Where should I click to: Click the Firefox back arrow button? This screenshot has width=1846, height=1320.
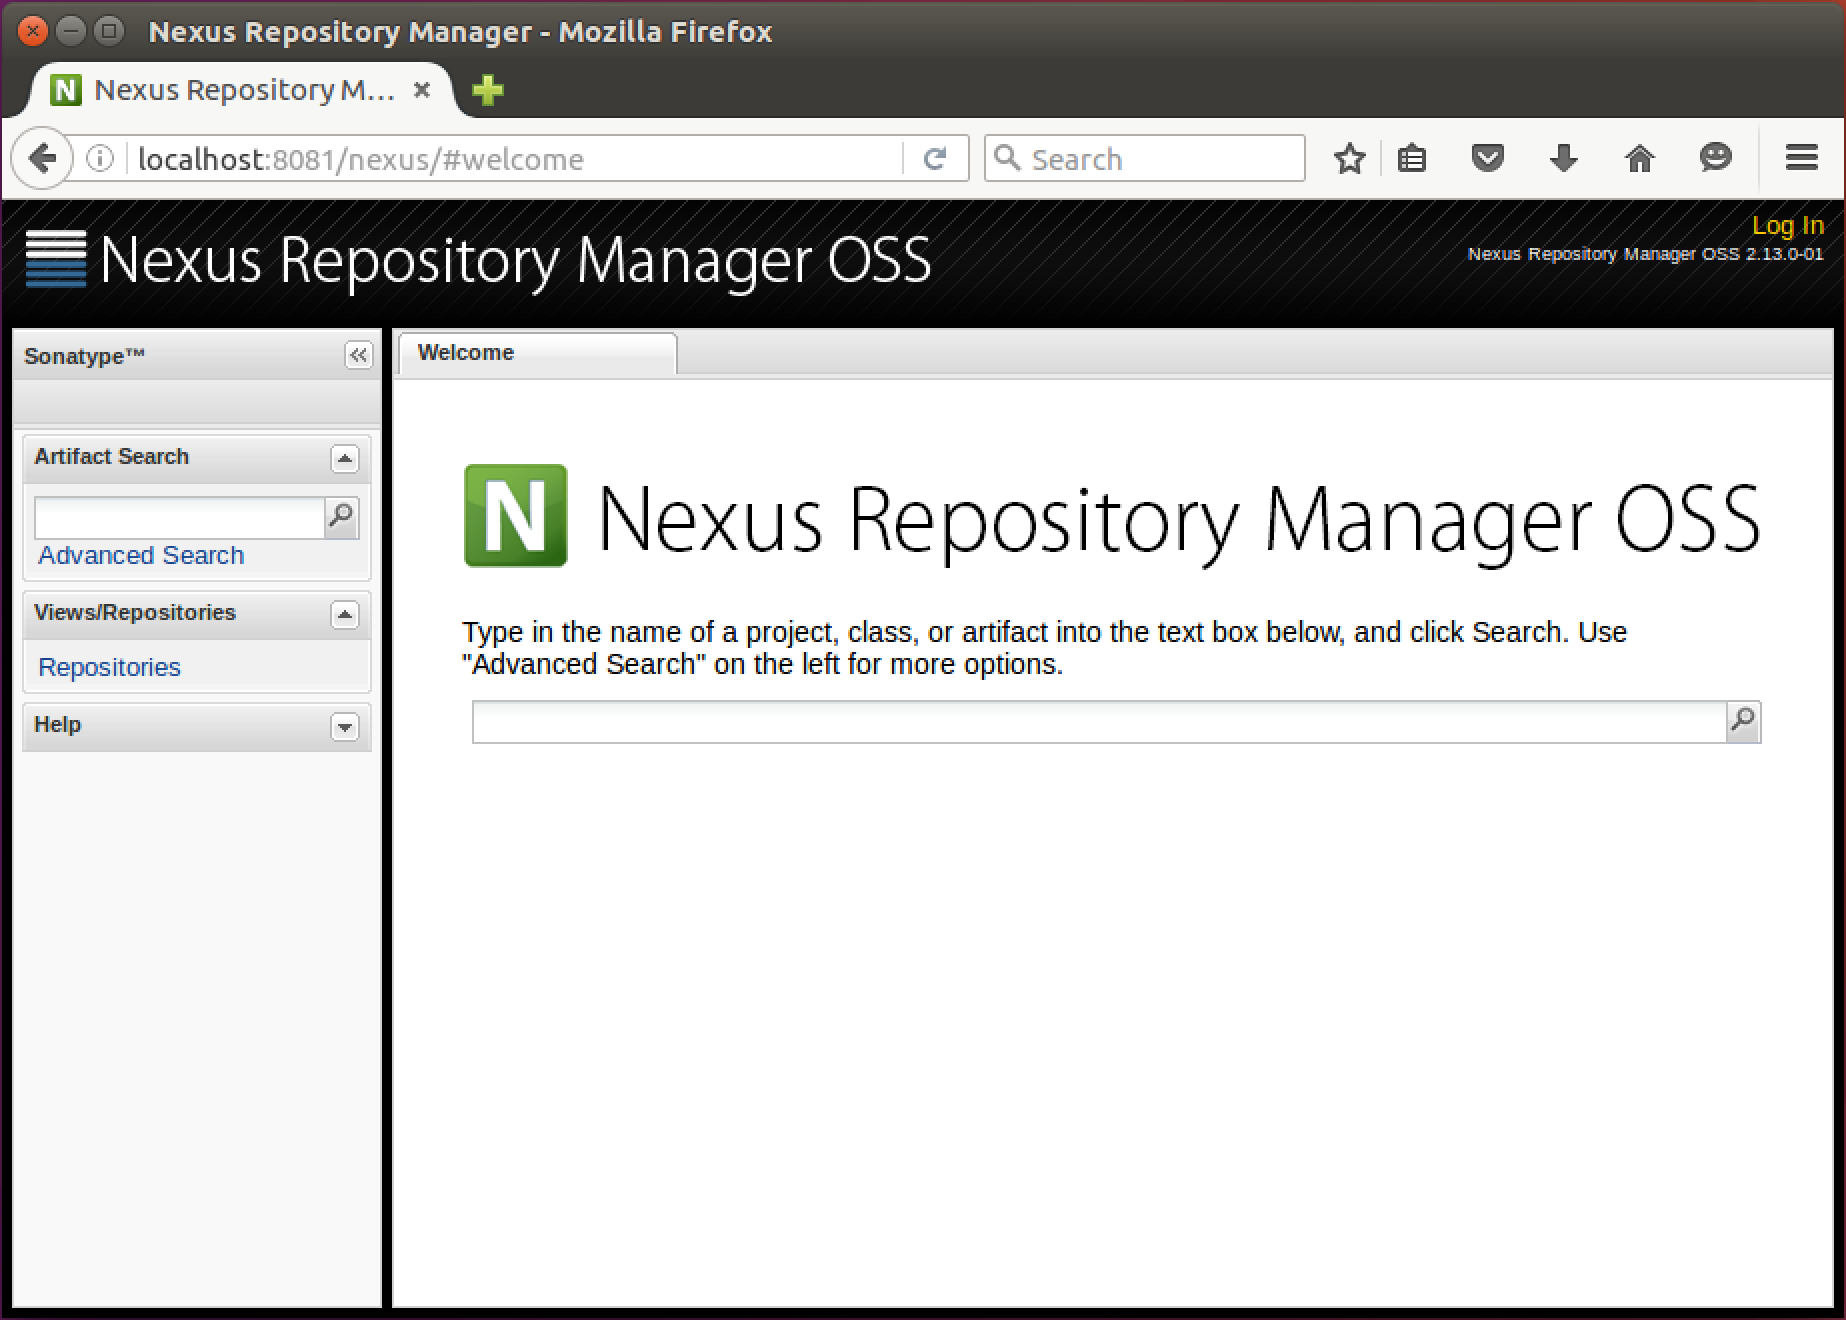[x=42, y=158]
